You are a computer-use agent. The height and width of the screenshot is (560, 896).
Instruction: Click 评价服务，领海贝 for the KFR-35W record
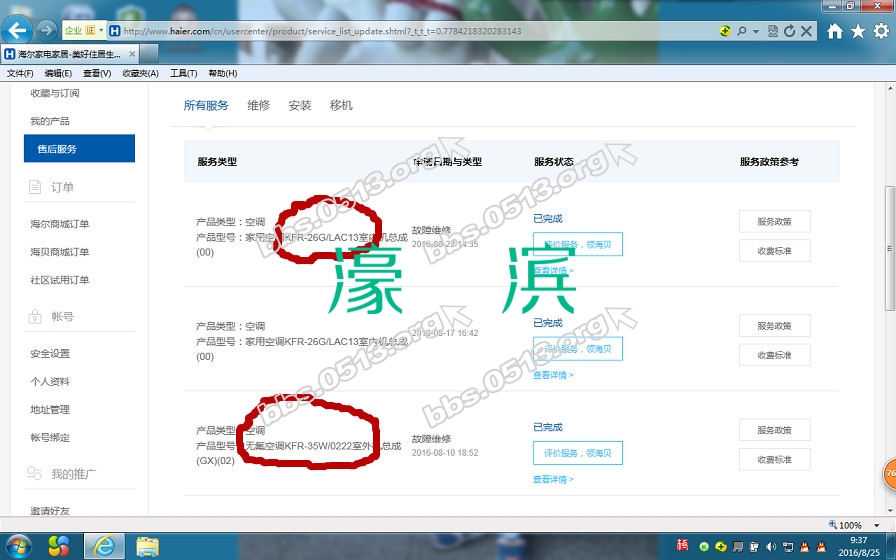tap(577, 453)
